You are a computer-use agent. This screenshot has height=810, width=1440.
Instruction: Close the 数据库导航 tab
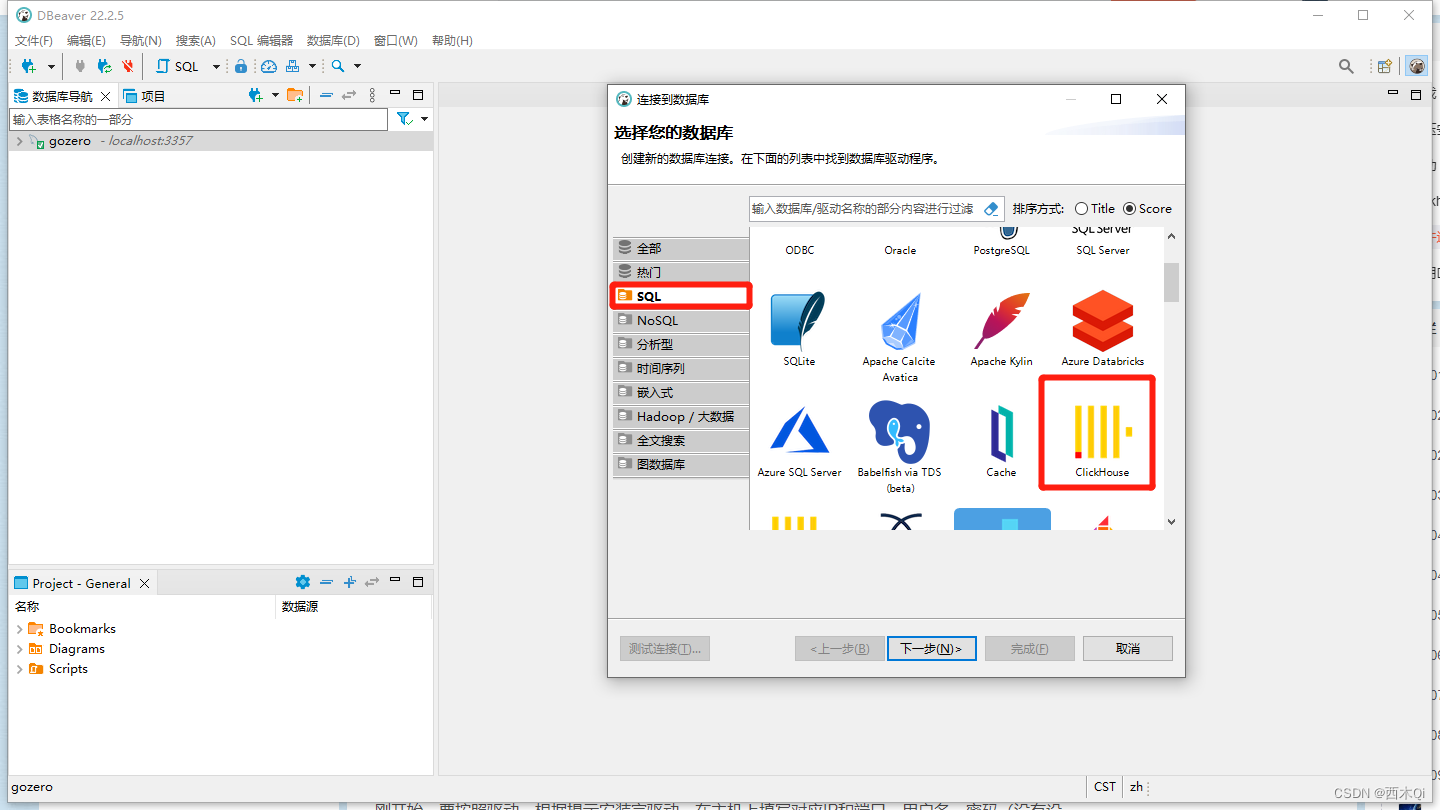coord(106,96)
